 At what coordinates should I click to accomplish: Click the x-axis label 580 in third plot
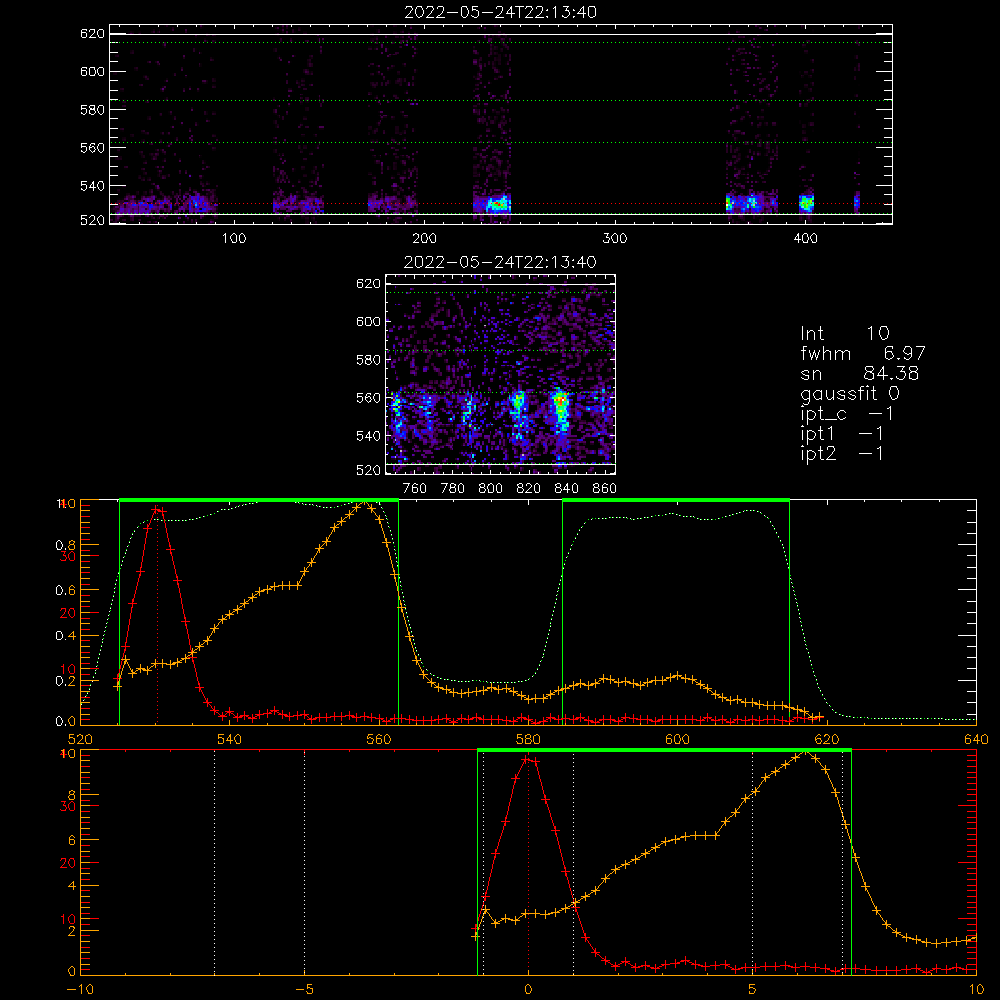[x=528, y=739]
